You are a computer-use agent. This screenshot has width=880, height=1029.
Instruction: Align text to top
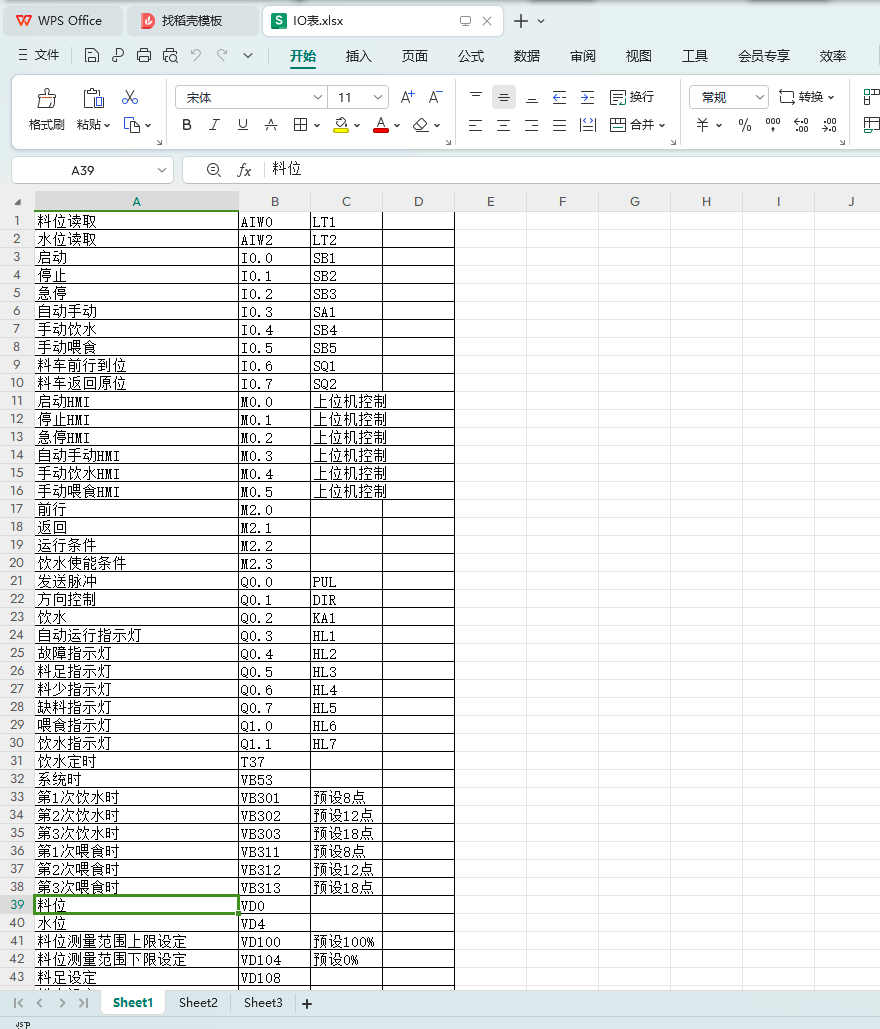tap(476, 97)
